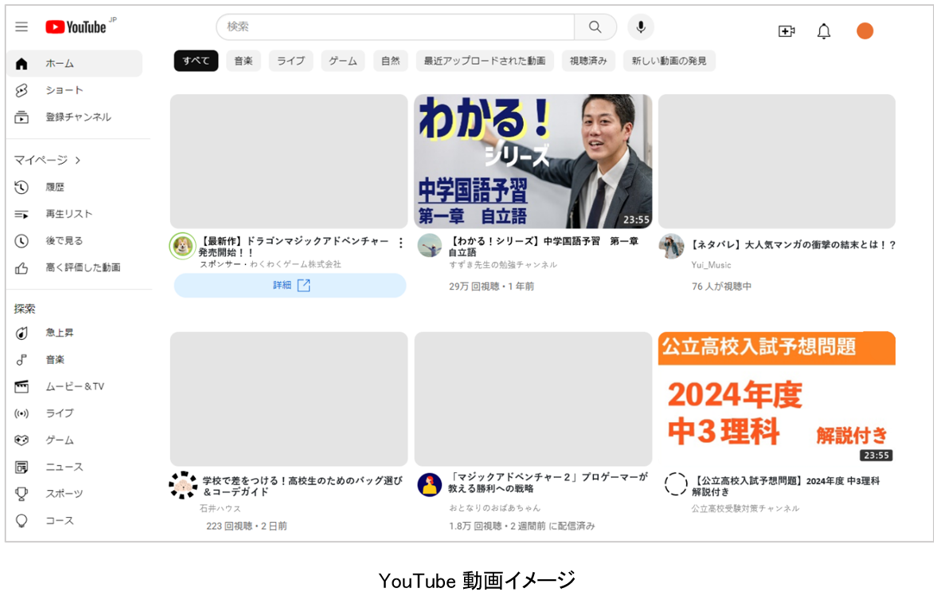The height and width of the screenshot is (595, 937).
Task: Click the YouTube logo
Action: coord(76,27)
